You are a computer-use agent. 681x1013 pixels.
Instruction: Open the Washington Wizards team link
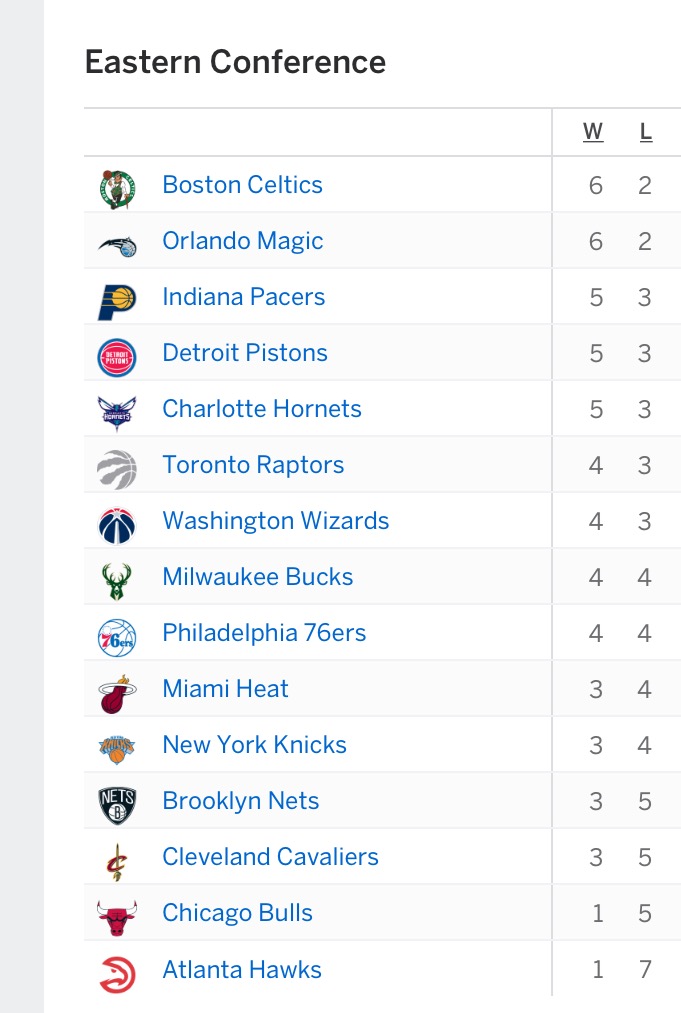tap(276, 521)
